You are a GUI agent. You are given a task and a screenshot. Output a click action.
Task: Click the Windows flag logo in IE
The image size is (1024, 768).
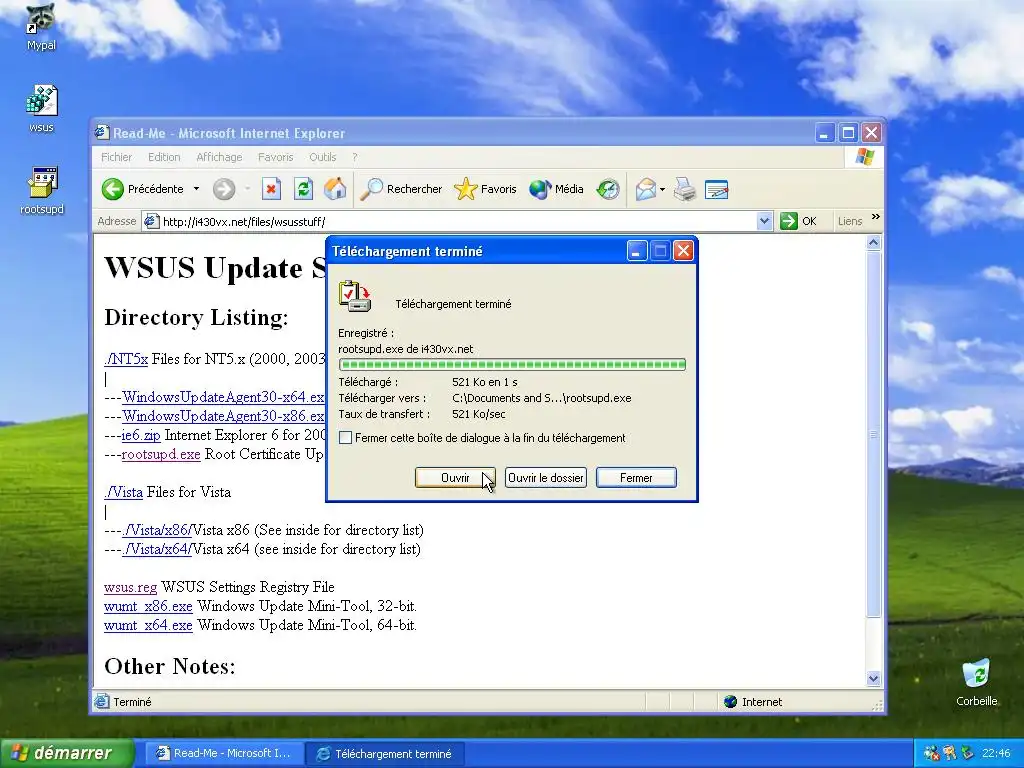click(x=865, y=157)
